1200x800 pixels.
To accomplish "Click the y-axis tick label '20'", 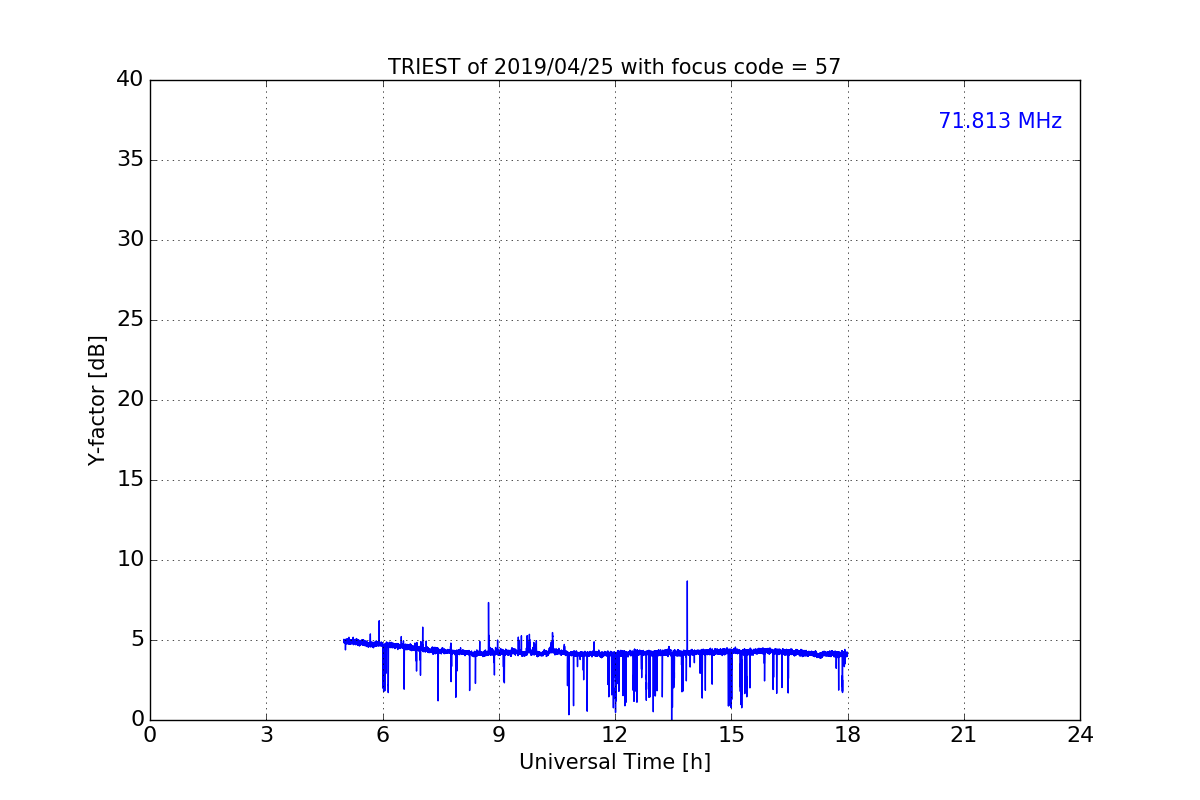I will pos(130,400).
